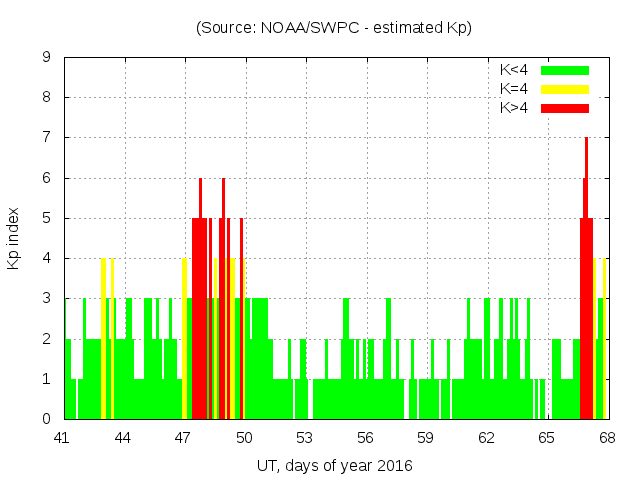Click the yellow K=4 legend swatch
640x480 pixels.
(x=565, y=89)
